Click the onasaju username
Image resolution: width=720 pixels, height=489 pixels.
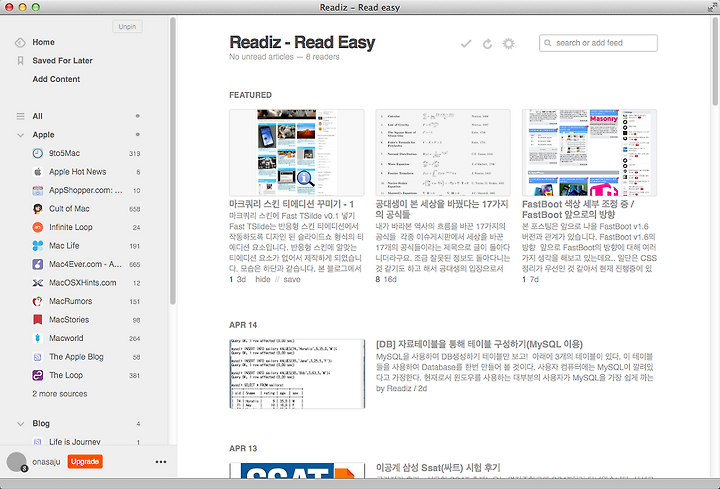point(46,462)
